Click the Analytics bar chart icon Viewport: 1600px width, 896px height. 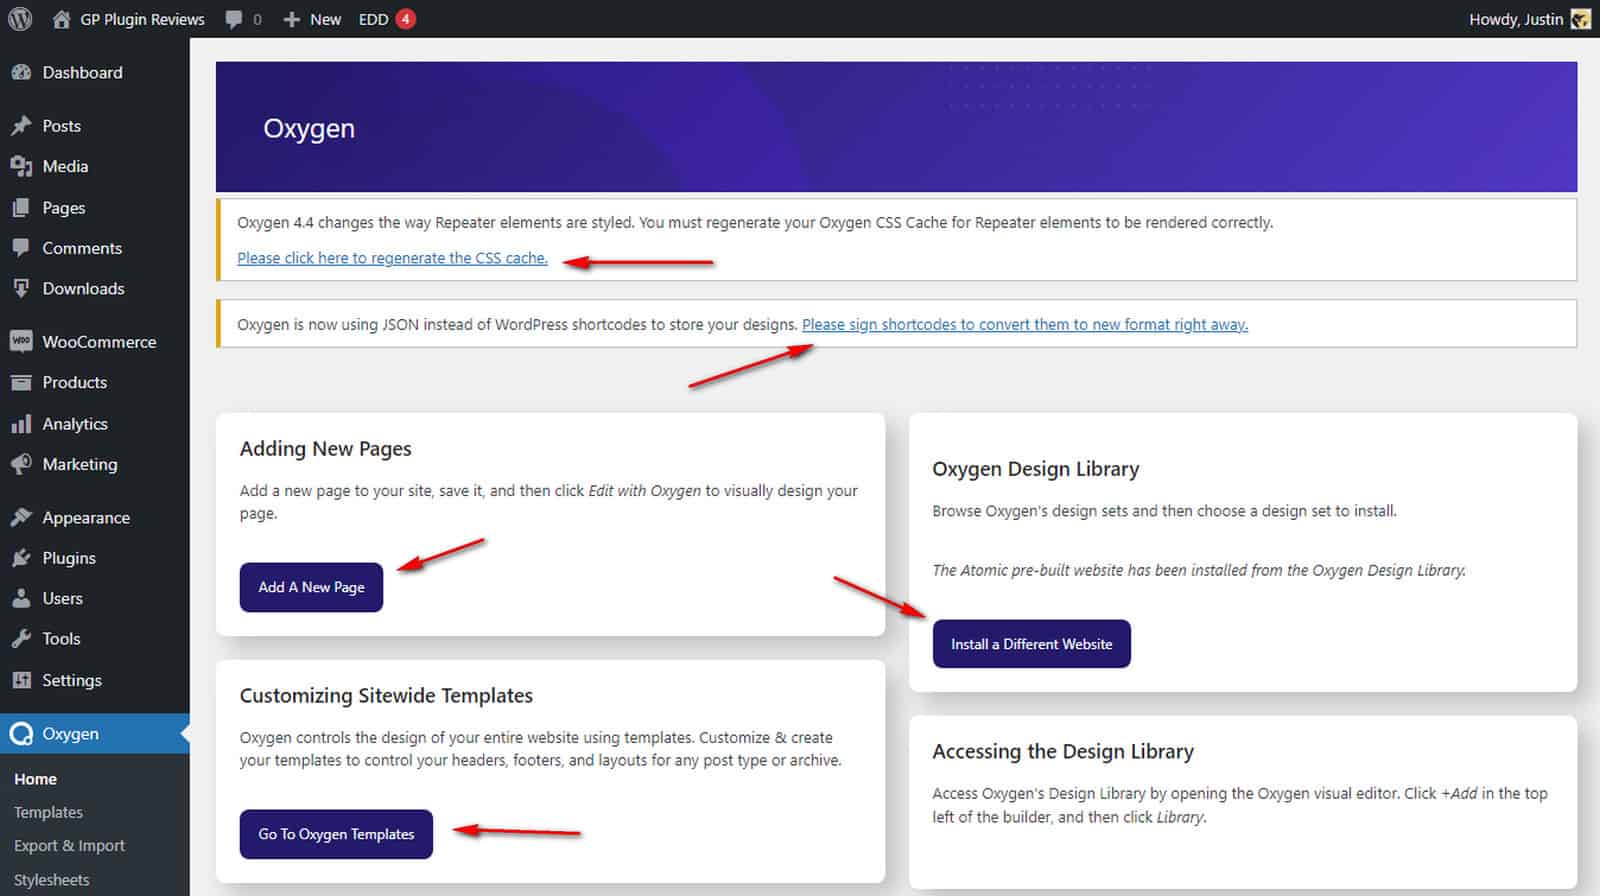(21, 424)
